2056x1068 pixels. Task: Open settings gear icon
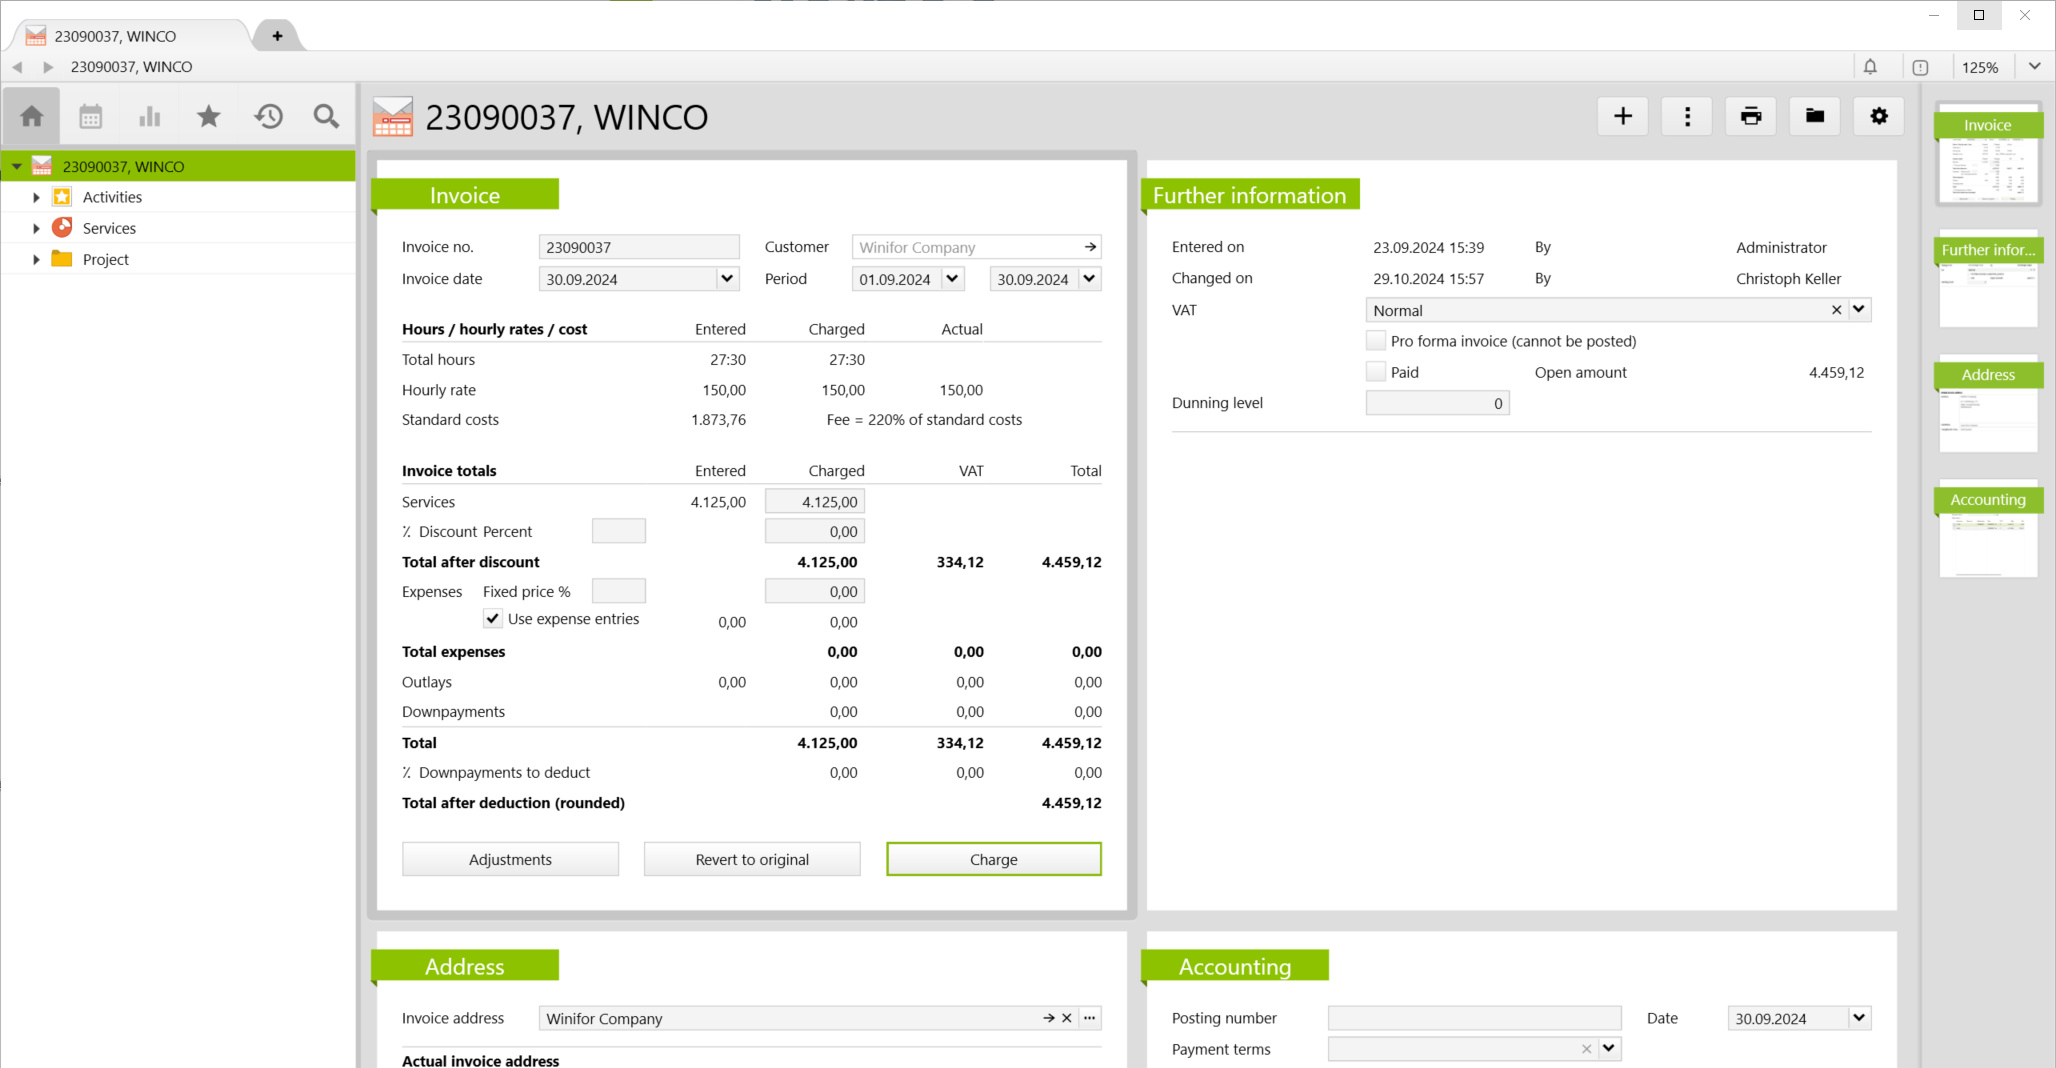pyautogui.click(x=1878, y=117)
